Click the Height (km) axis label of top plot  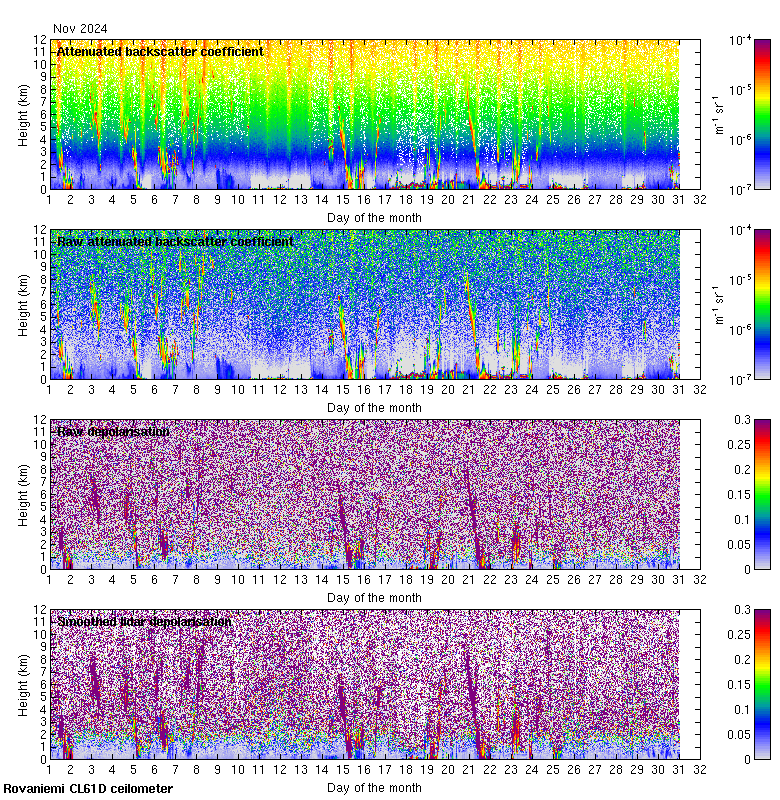[x=24, y=114]
